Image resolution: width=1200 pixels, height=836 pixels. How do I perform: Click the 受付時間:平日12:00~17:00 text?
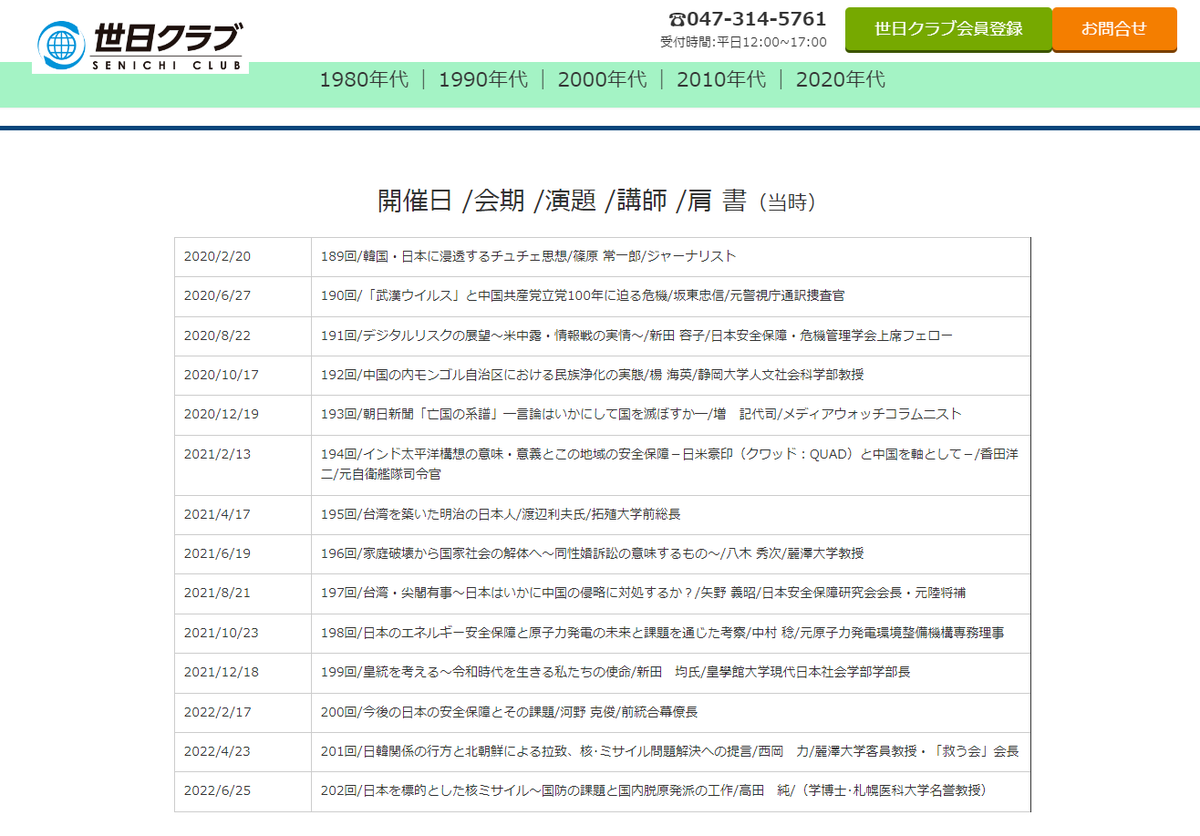coord(743,42)
